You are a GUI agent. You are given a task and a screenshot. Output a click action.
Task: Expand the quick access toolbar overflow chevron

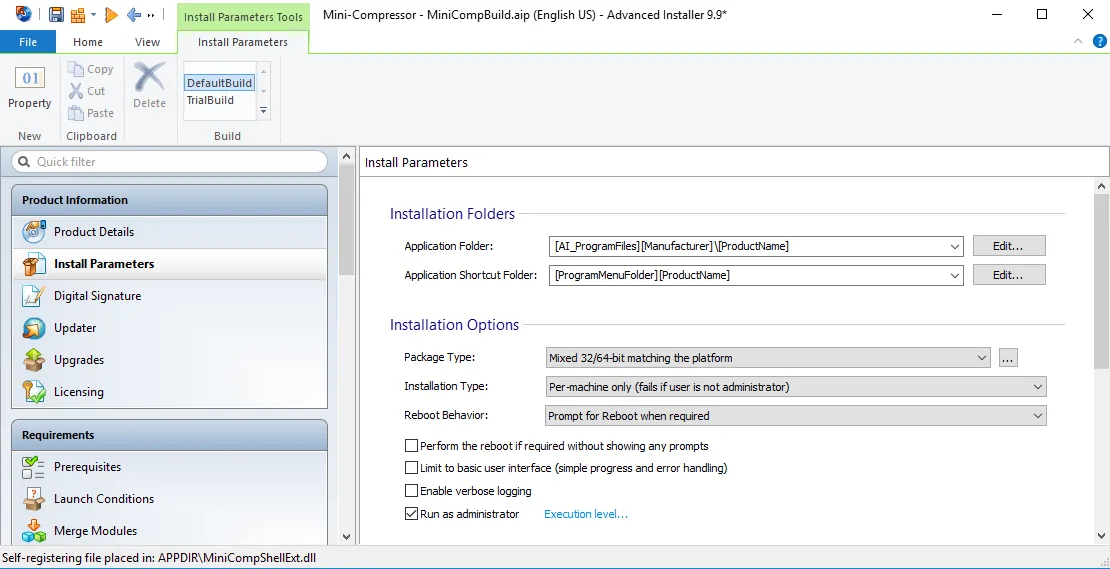[x=151, y=15]
